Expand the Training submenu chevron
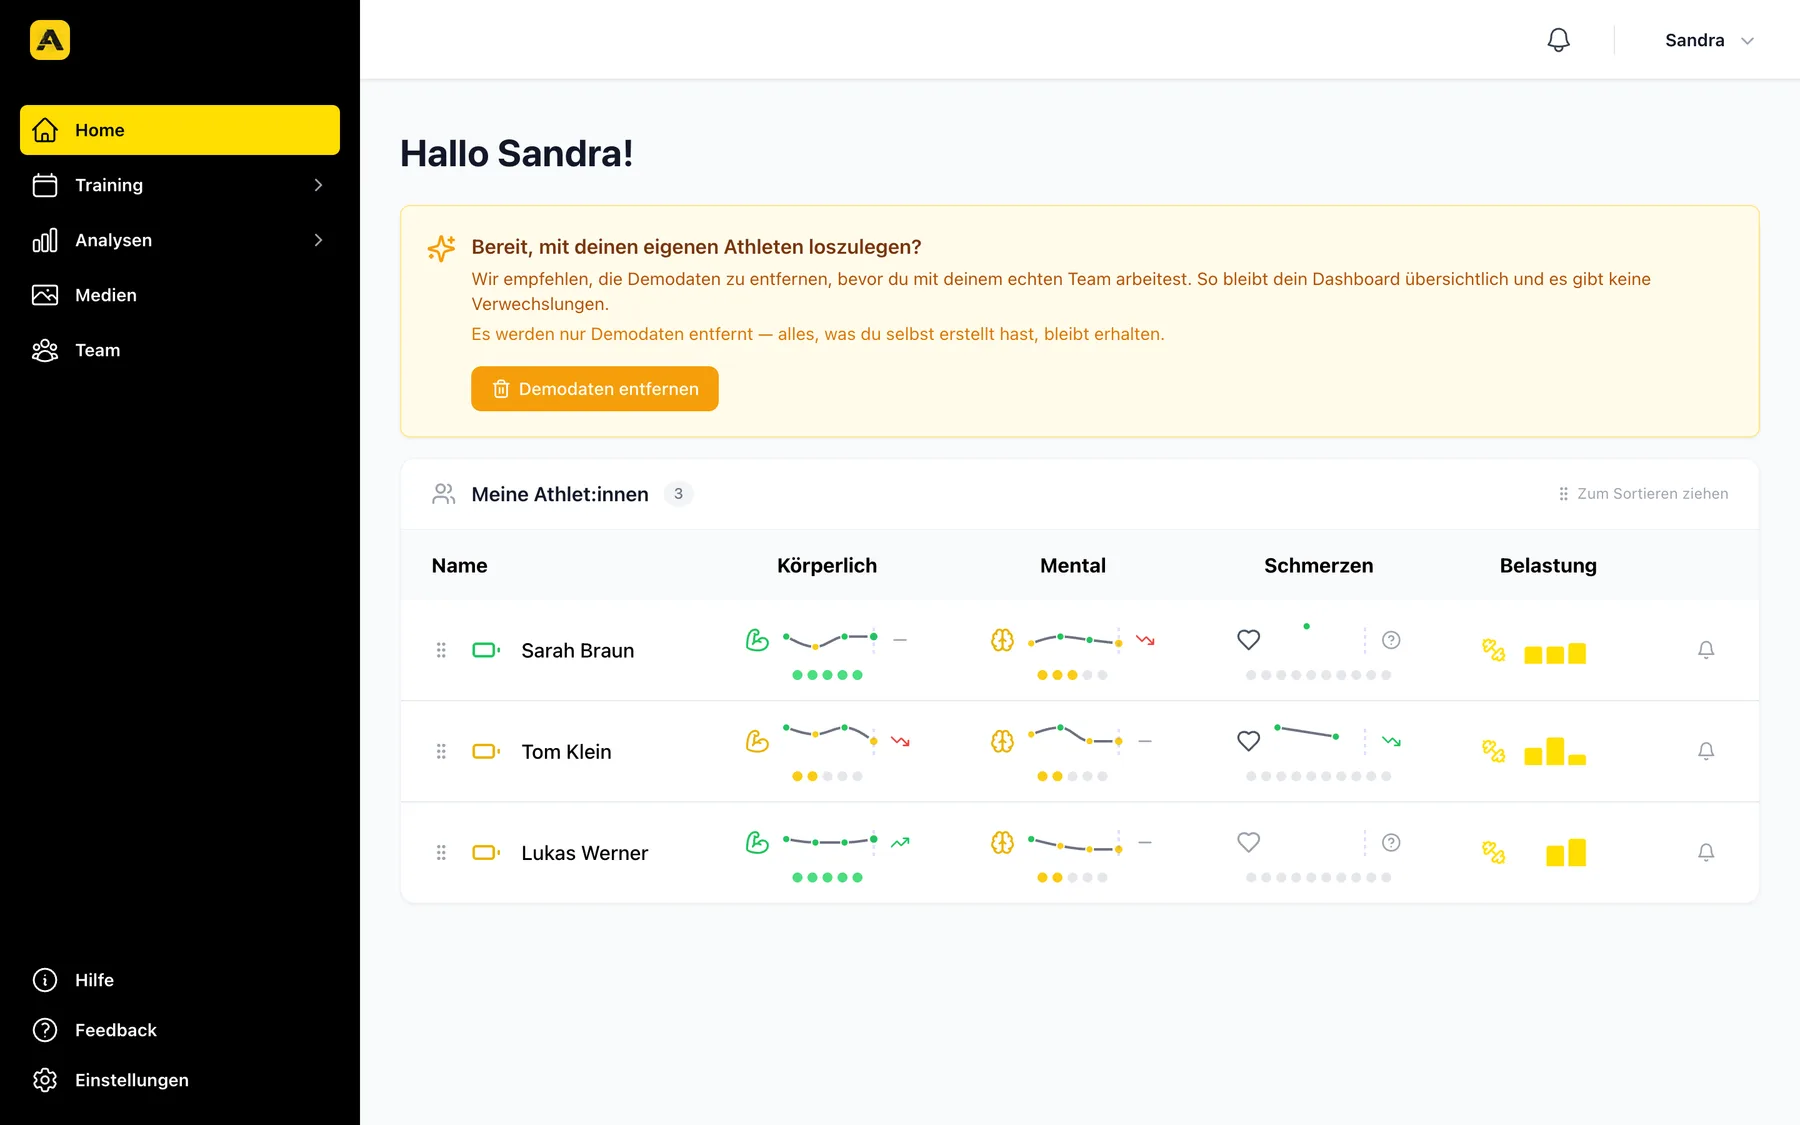The width and height of the screenshot is (1800, 1125). click(318, 185)
